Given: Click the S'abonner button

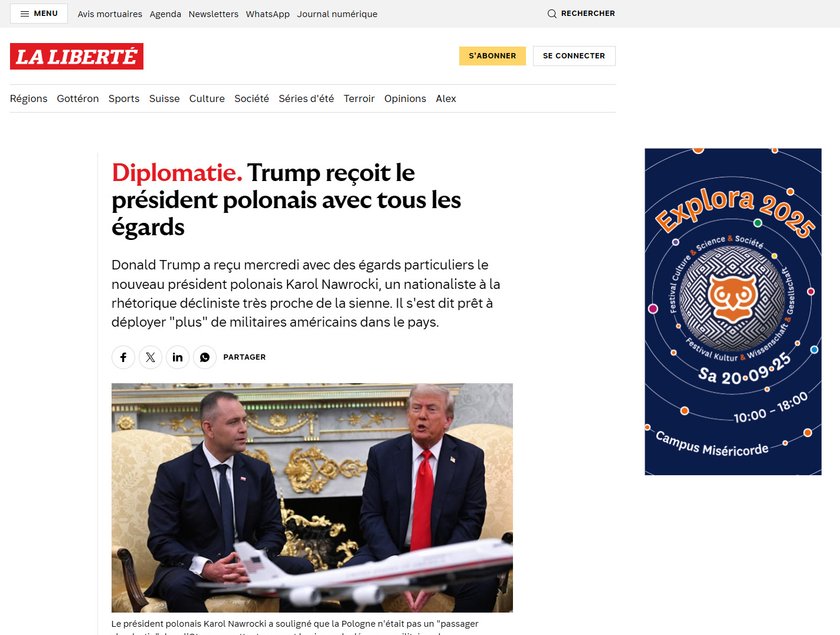Looking at the screenshot, I should coord(492,56).
